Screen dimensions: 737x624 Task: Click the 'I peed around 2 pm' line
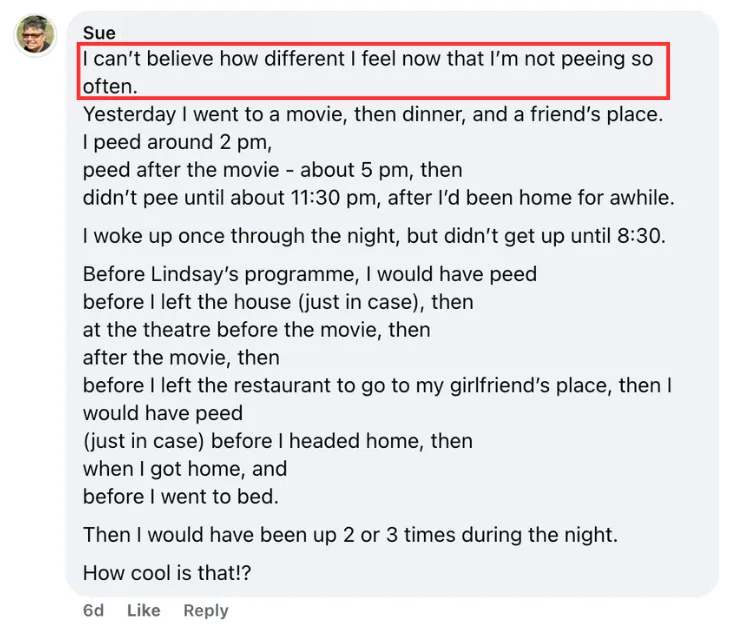pos(177,142)
